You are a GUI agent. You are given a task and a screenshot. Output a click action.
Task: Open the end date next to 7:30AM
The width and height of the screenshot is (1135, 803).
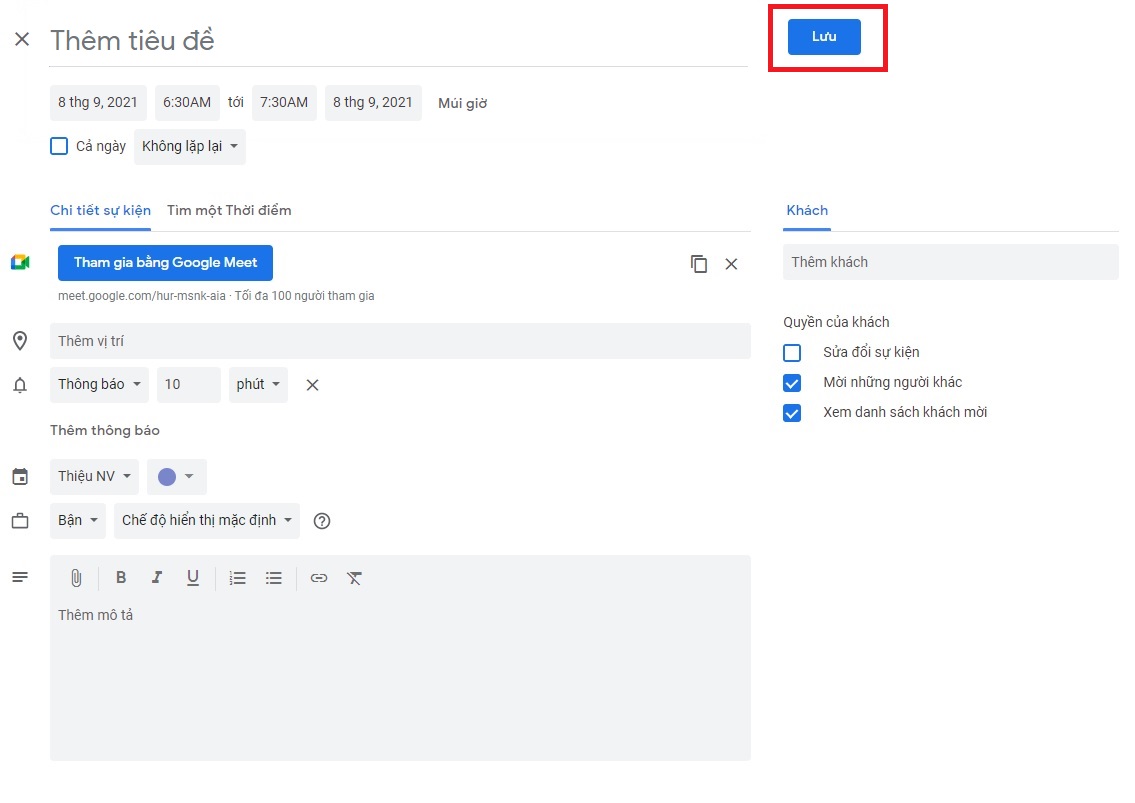click(x=373, y=103)
